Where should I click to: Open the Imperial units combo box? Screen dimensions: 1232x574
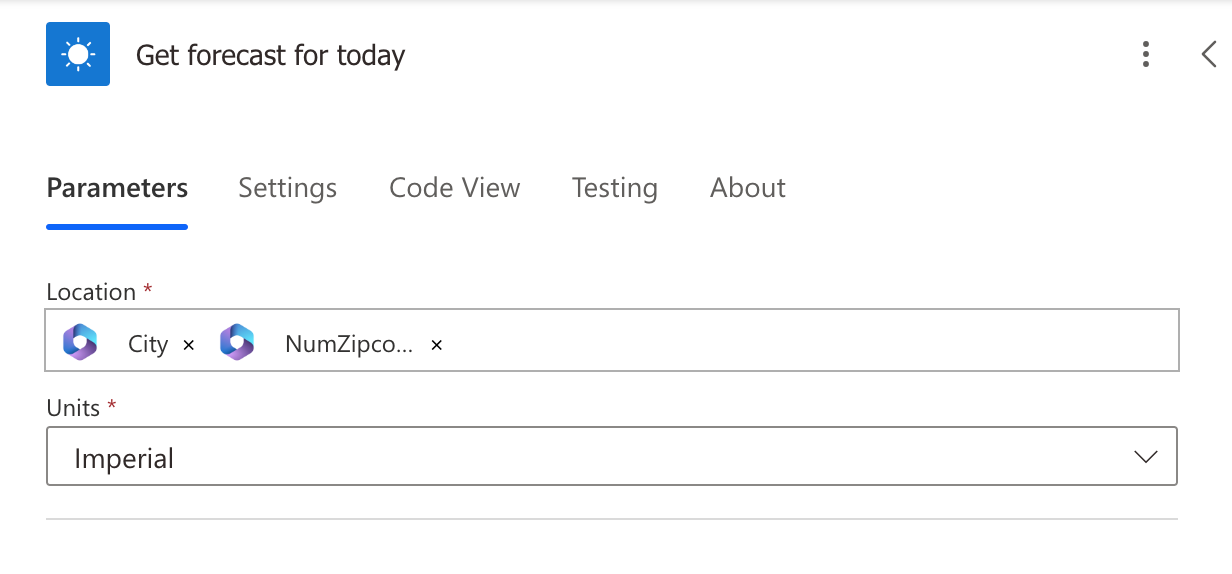(x=612, y=457)
